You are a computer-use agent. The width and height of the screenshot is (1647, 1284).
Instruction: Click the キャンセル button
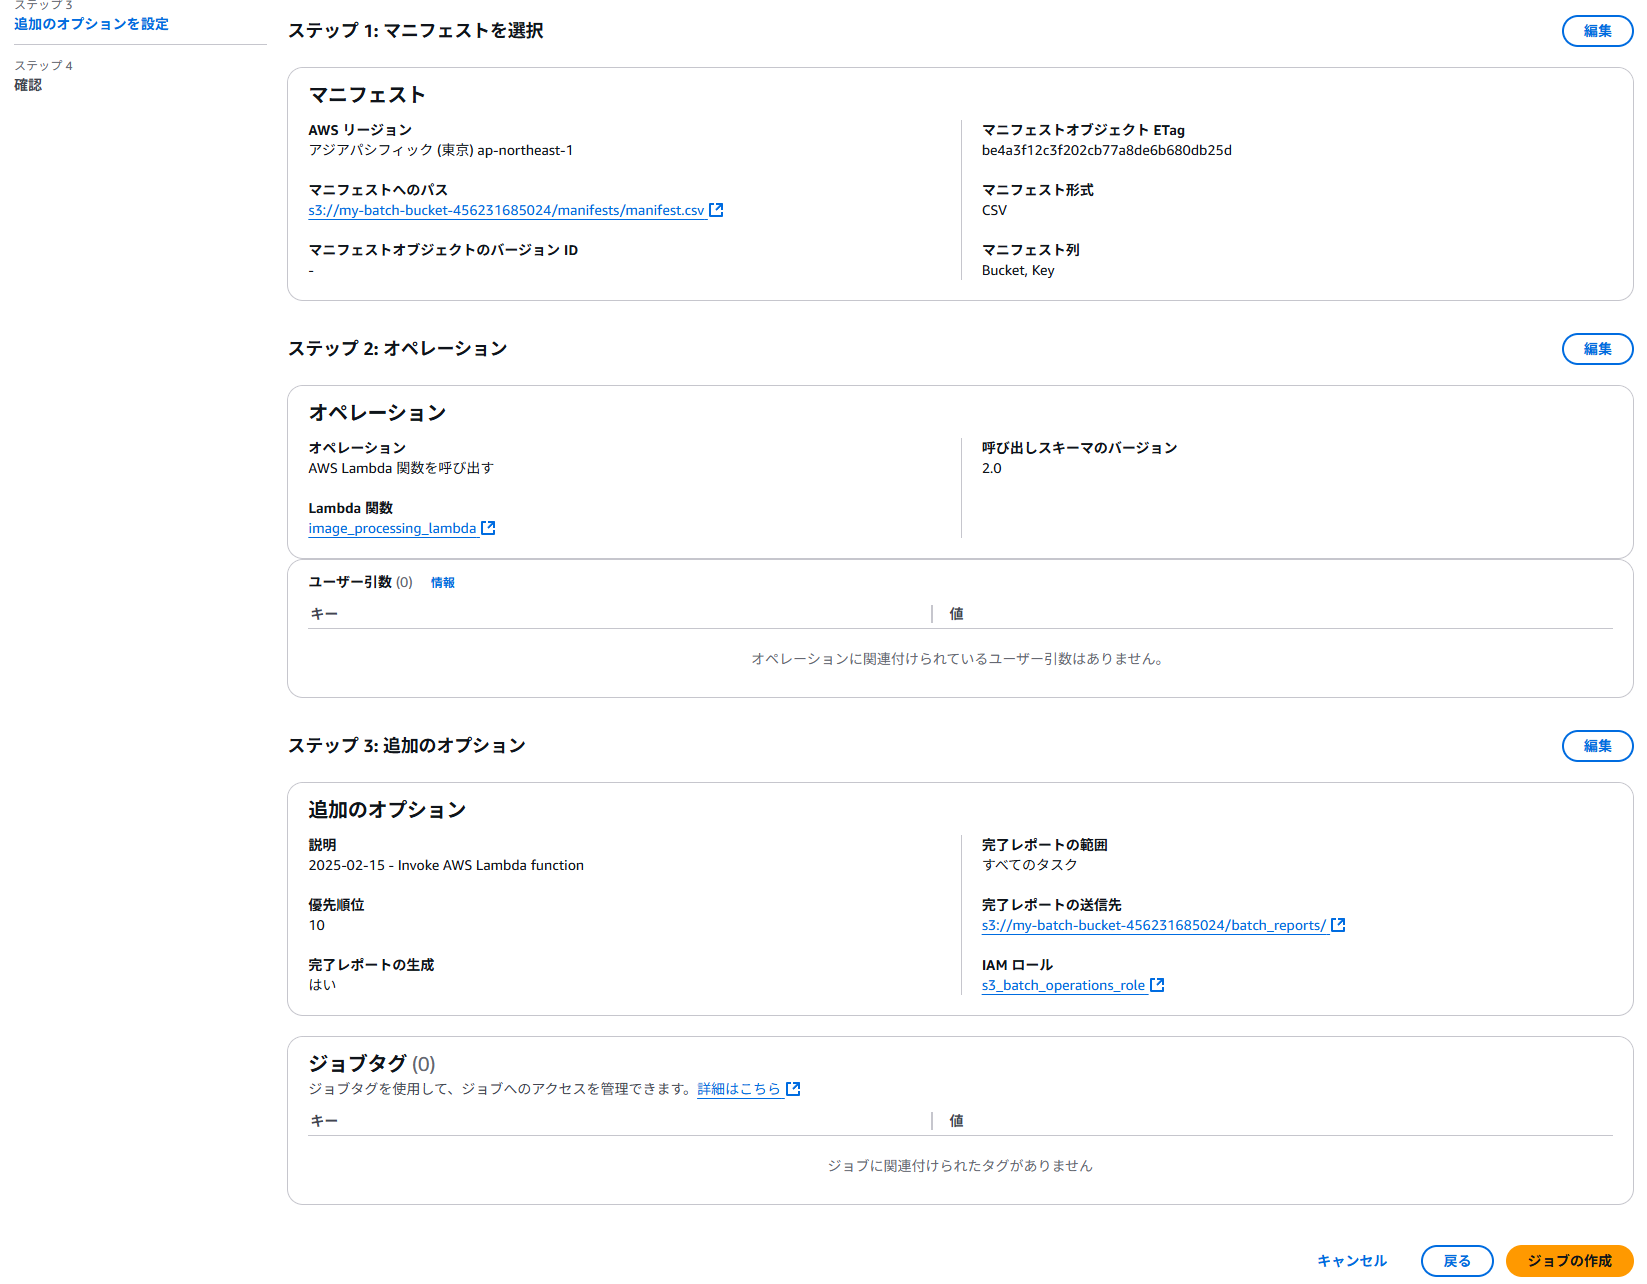pyautogui.click(x=1352, y=1261)
